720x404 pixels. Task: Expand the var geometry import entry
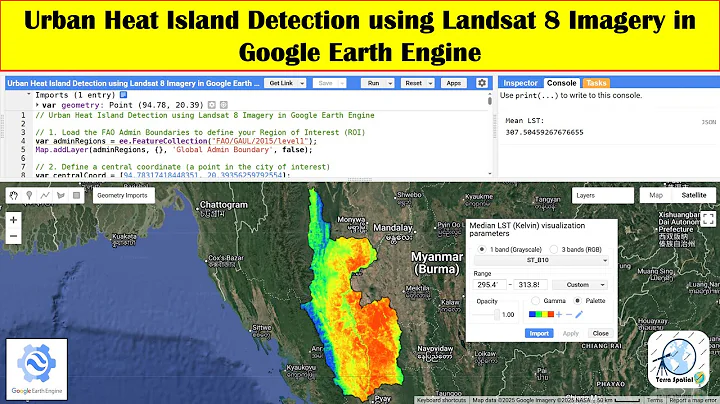(38, 105)
